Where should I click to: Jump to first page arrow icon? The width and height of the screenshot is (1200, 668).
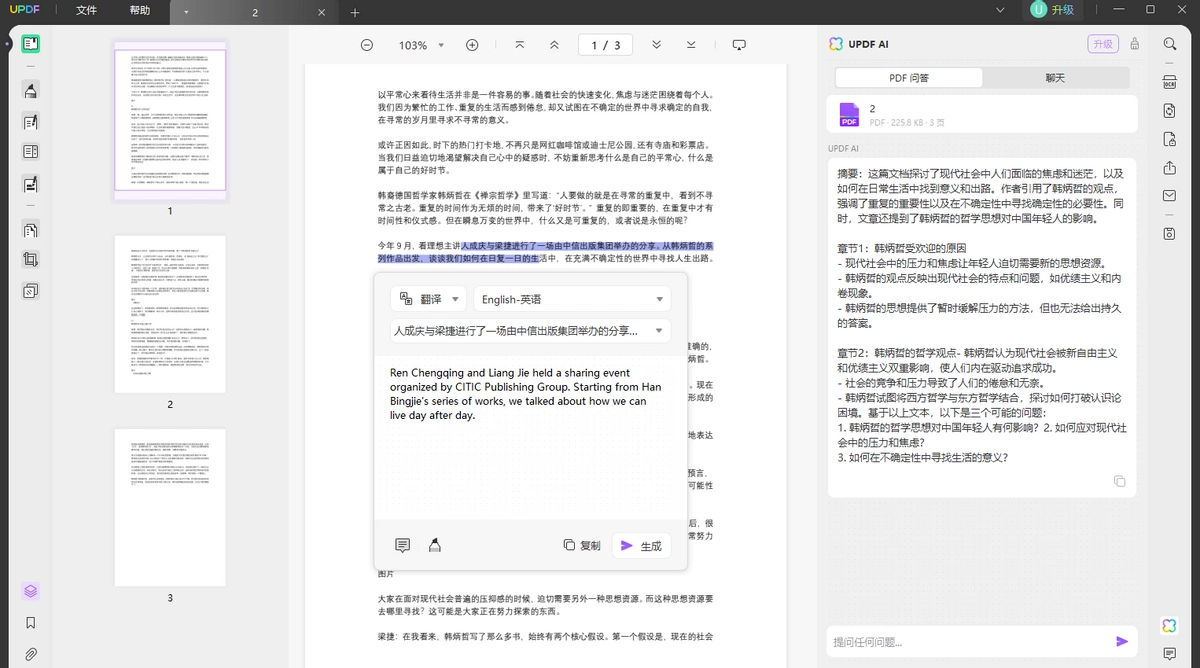(519, 45)
